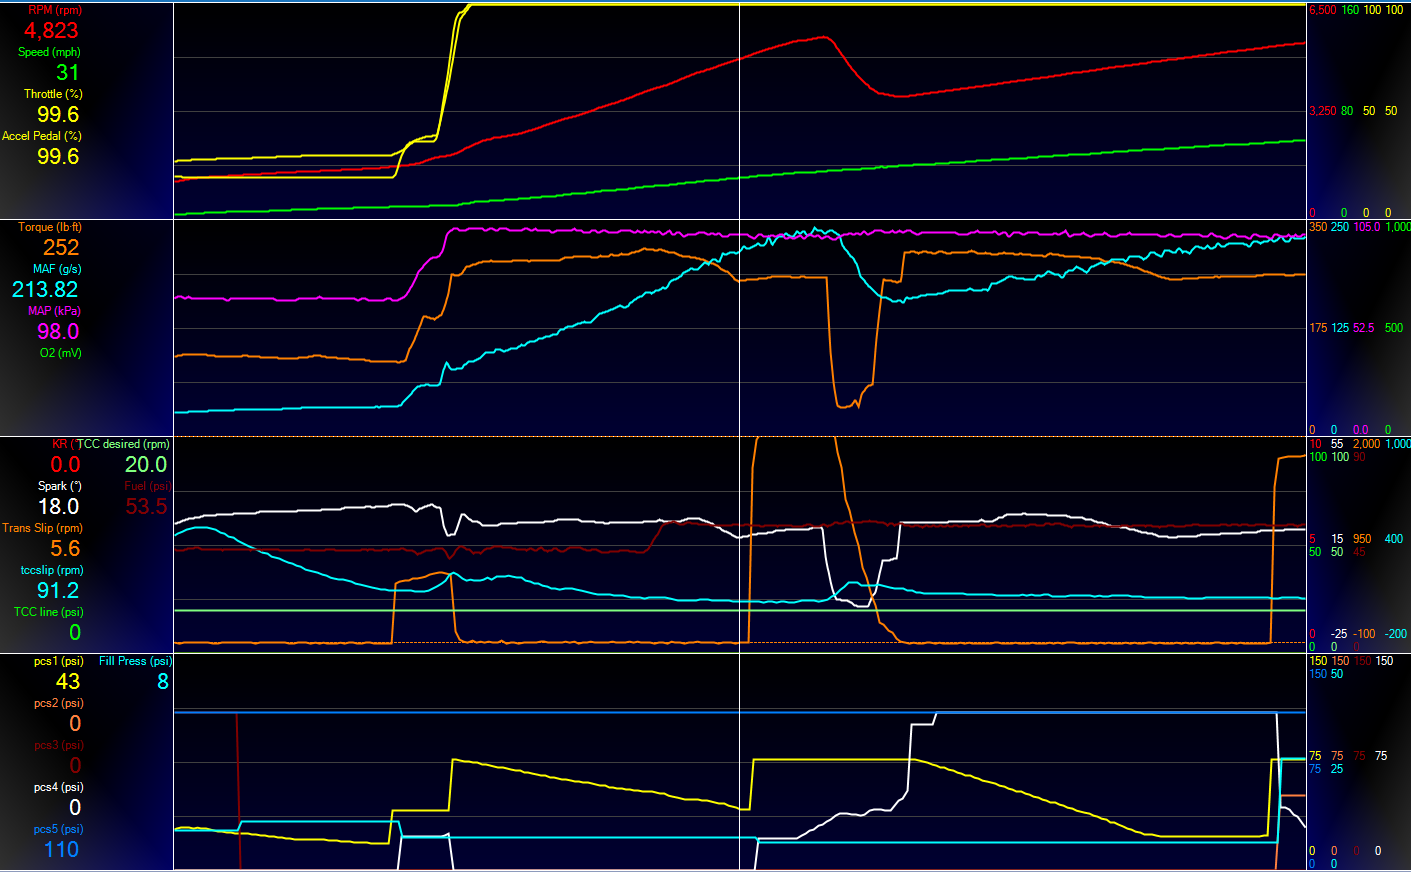The height and width of the screenshot is (872, 1411).
Task: Click the MAP value 98.0
Action: (58, 331)
